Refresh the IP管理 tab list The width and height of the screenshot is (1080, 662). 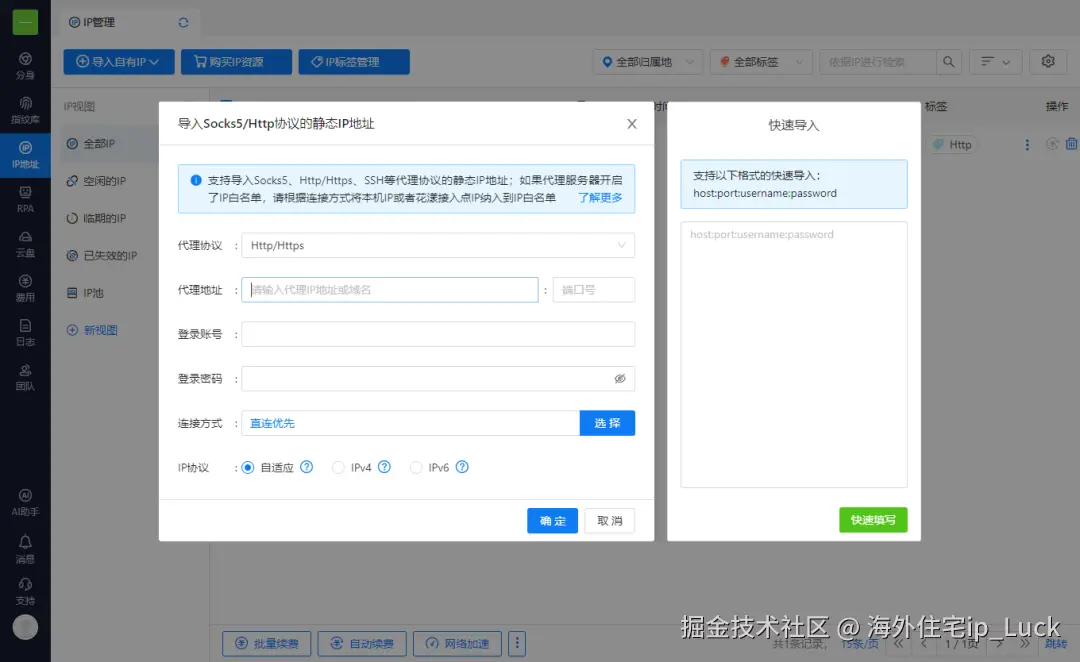pyautogui.click(x=183, y=21)
